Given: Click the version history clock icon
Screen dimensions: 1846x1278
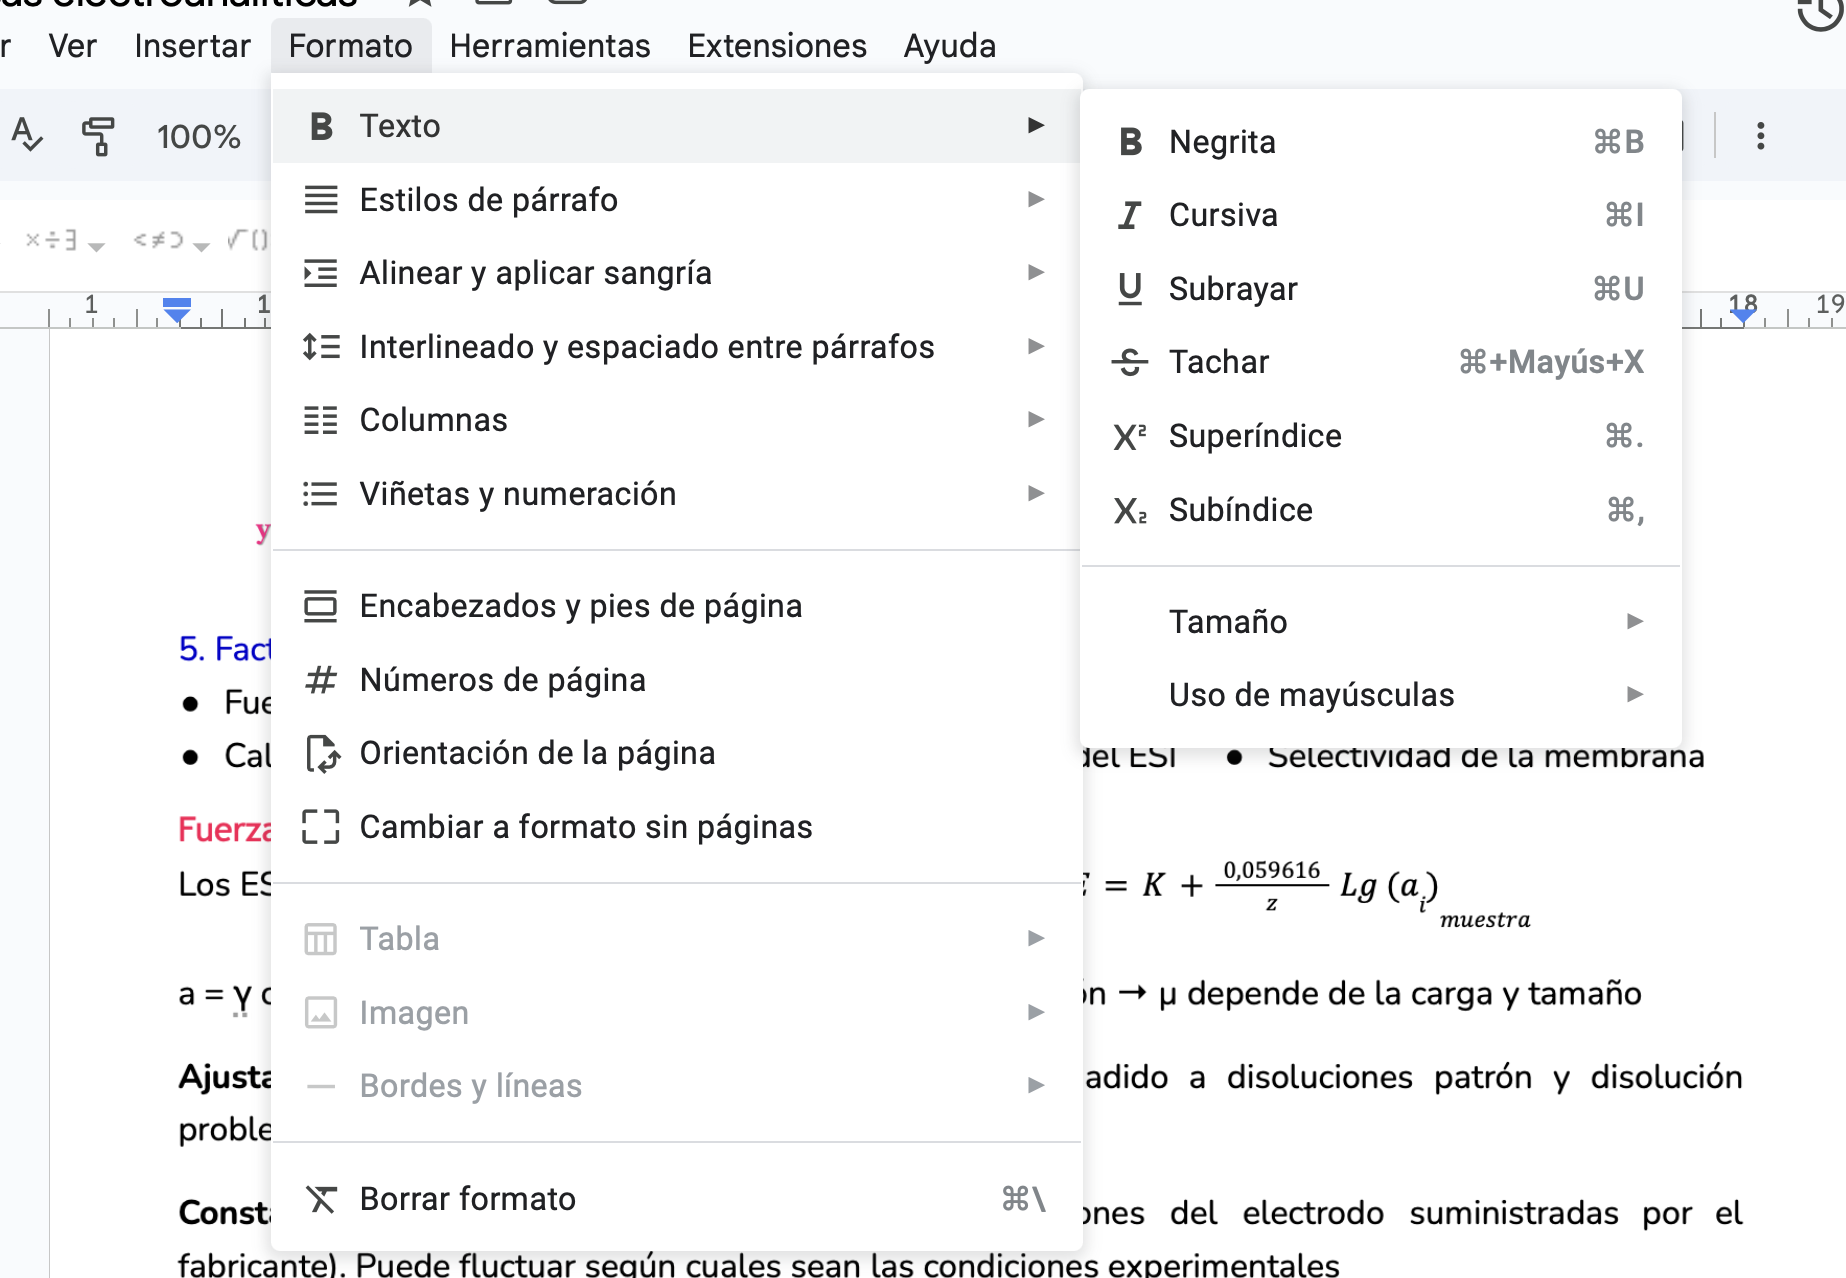Looking at the screenshot, I should pos(1819,12).
